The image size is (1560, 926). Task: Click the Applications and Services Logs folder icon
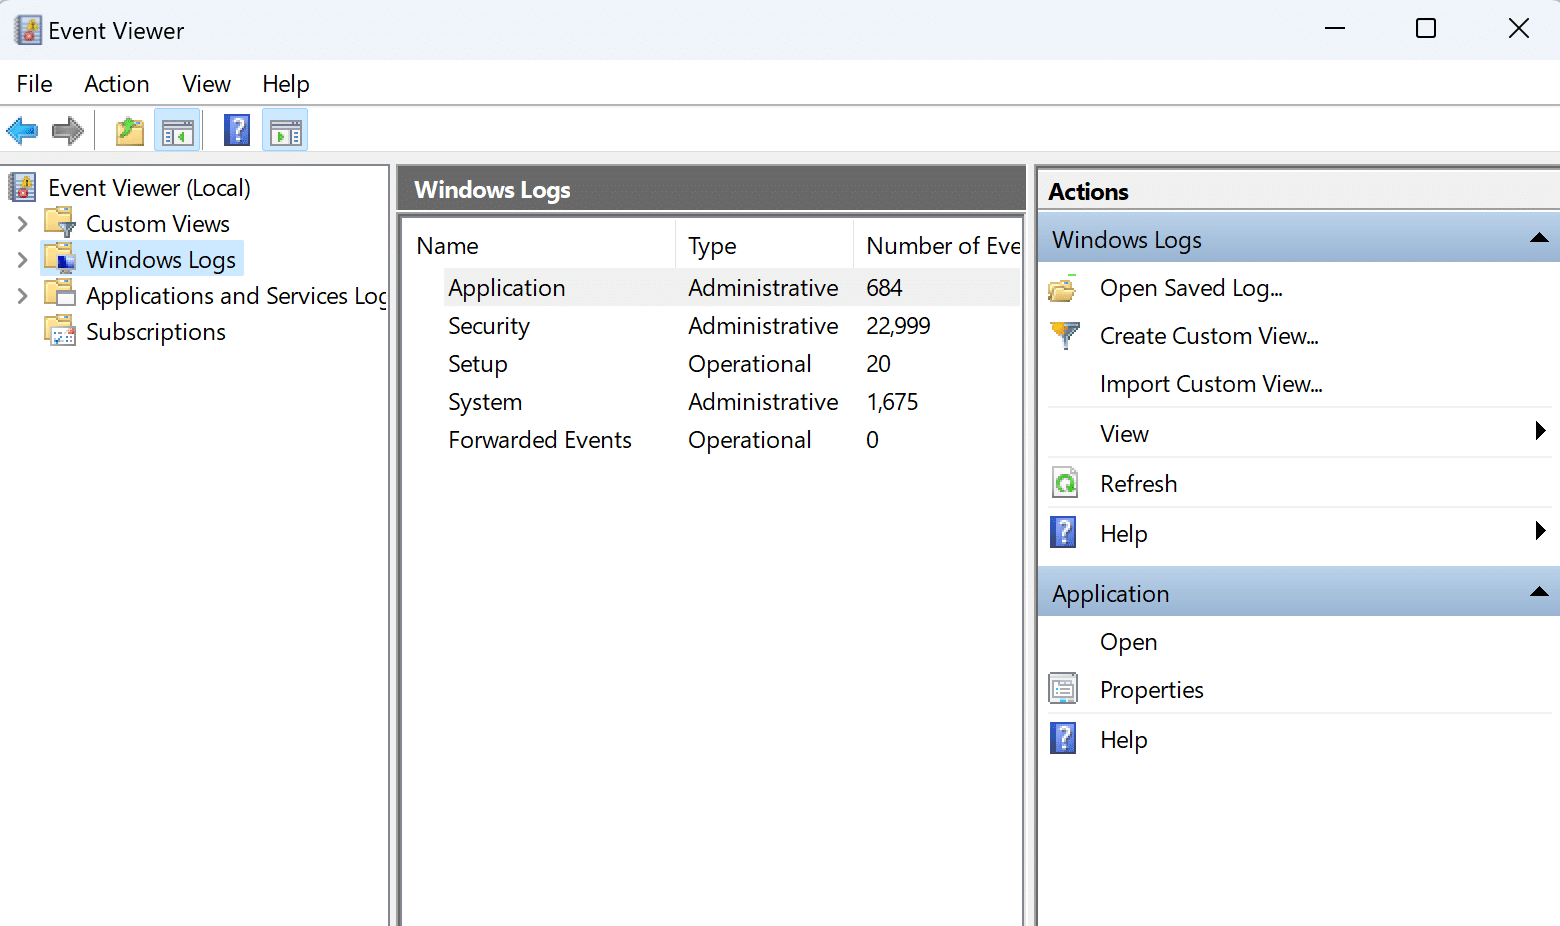[60, 294]
